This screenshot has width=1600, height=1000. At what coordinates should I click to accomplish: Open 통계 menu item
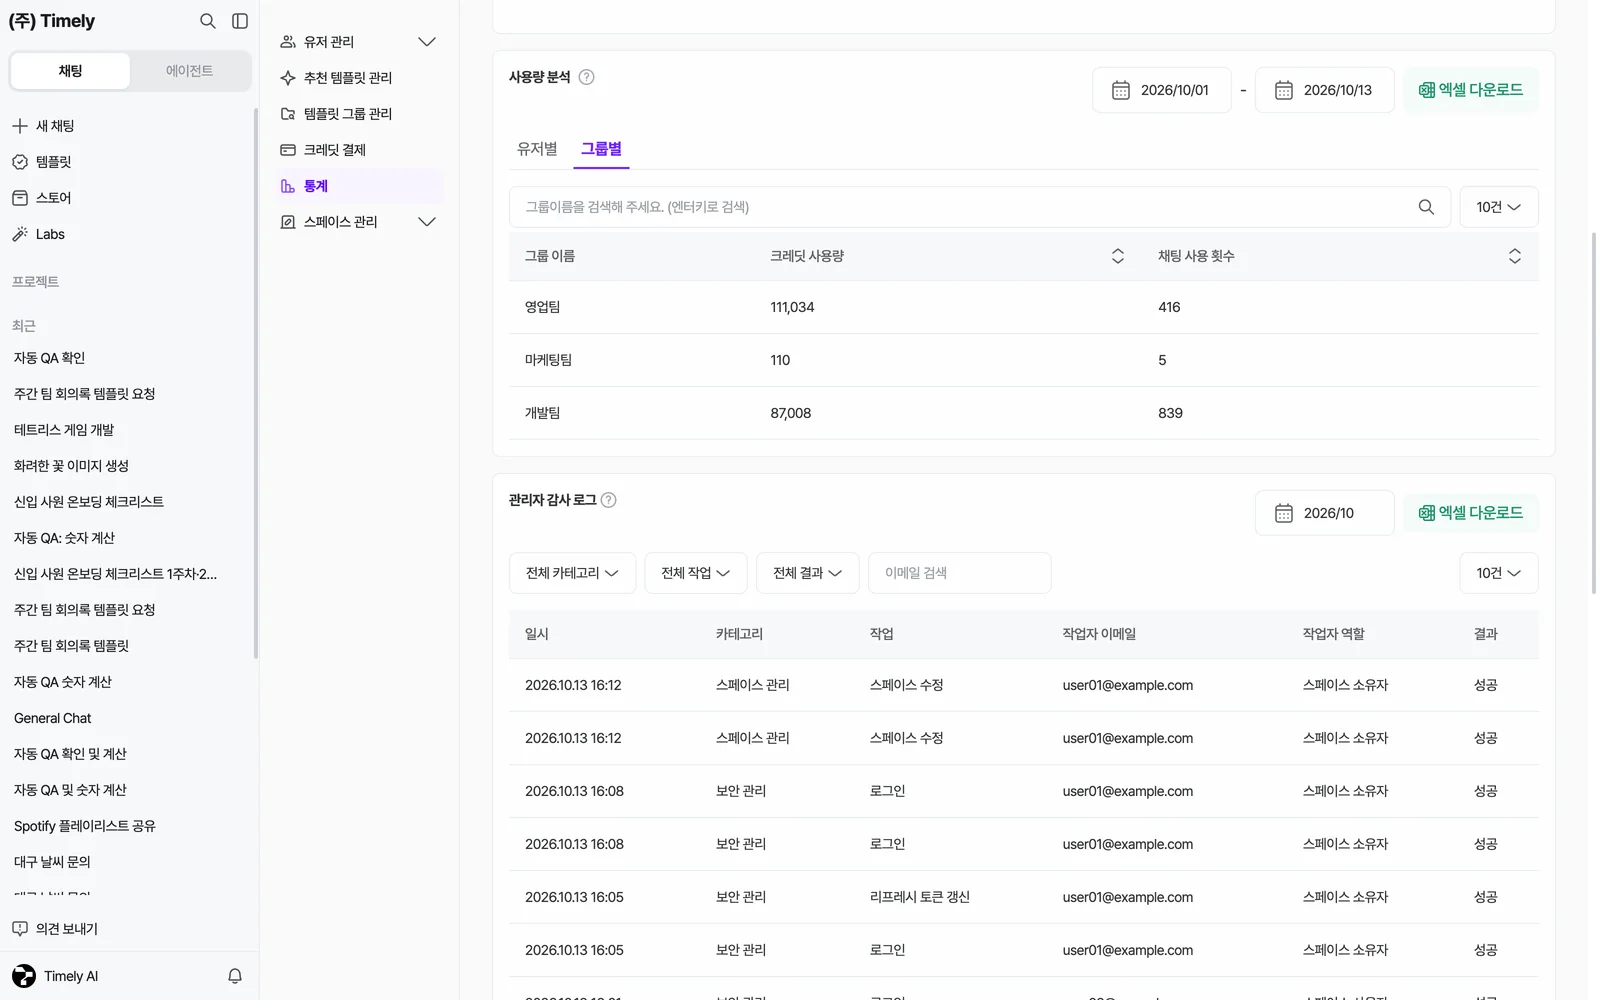pyautogui.click(x=359, y=186)
